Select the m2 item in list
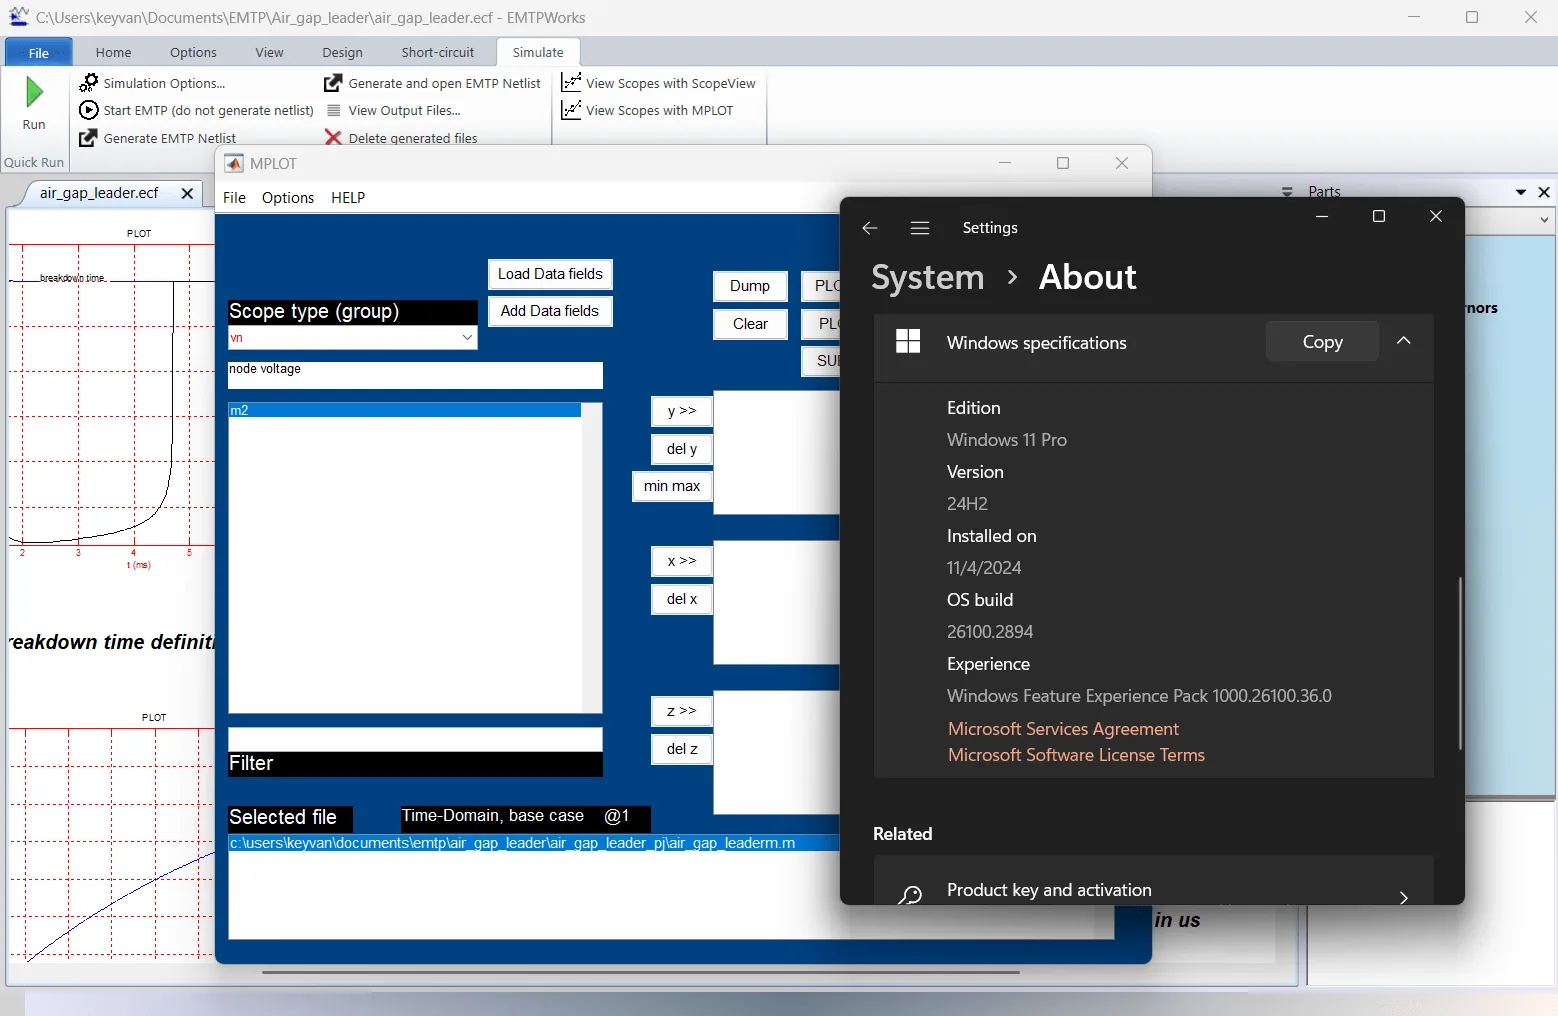The height and width of the screenshot is (1016, 1558). point(404,410)
